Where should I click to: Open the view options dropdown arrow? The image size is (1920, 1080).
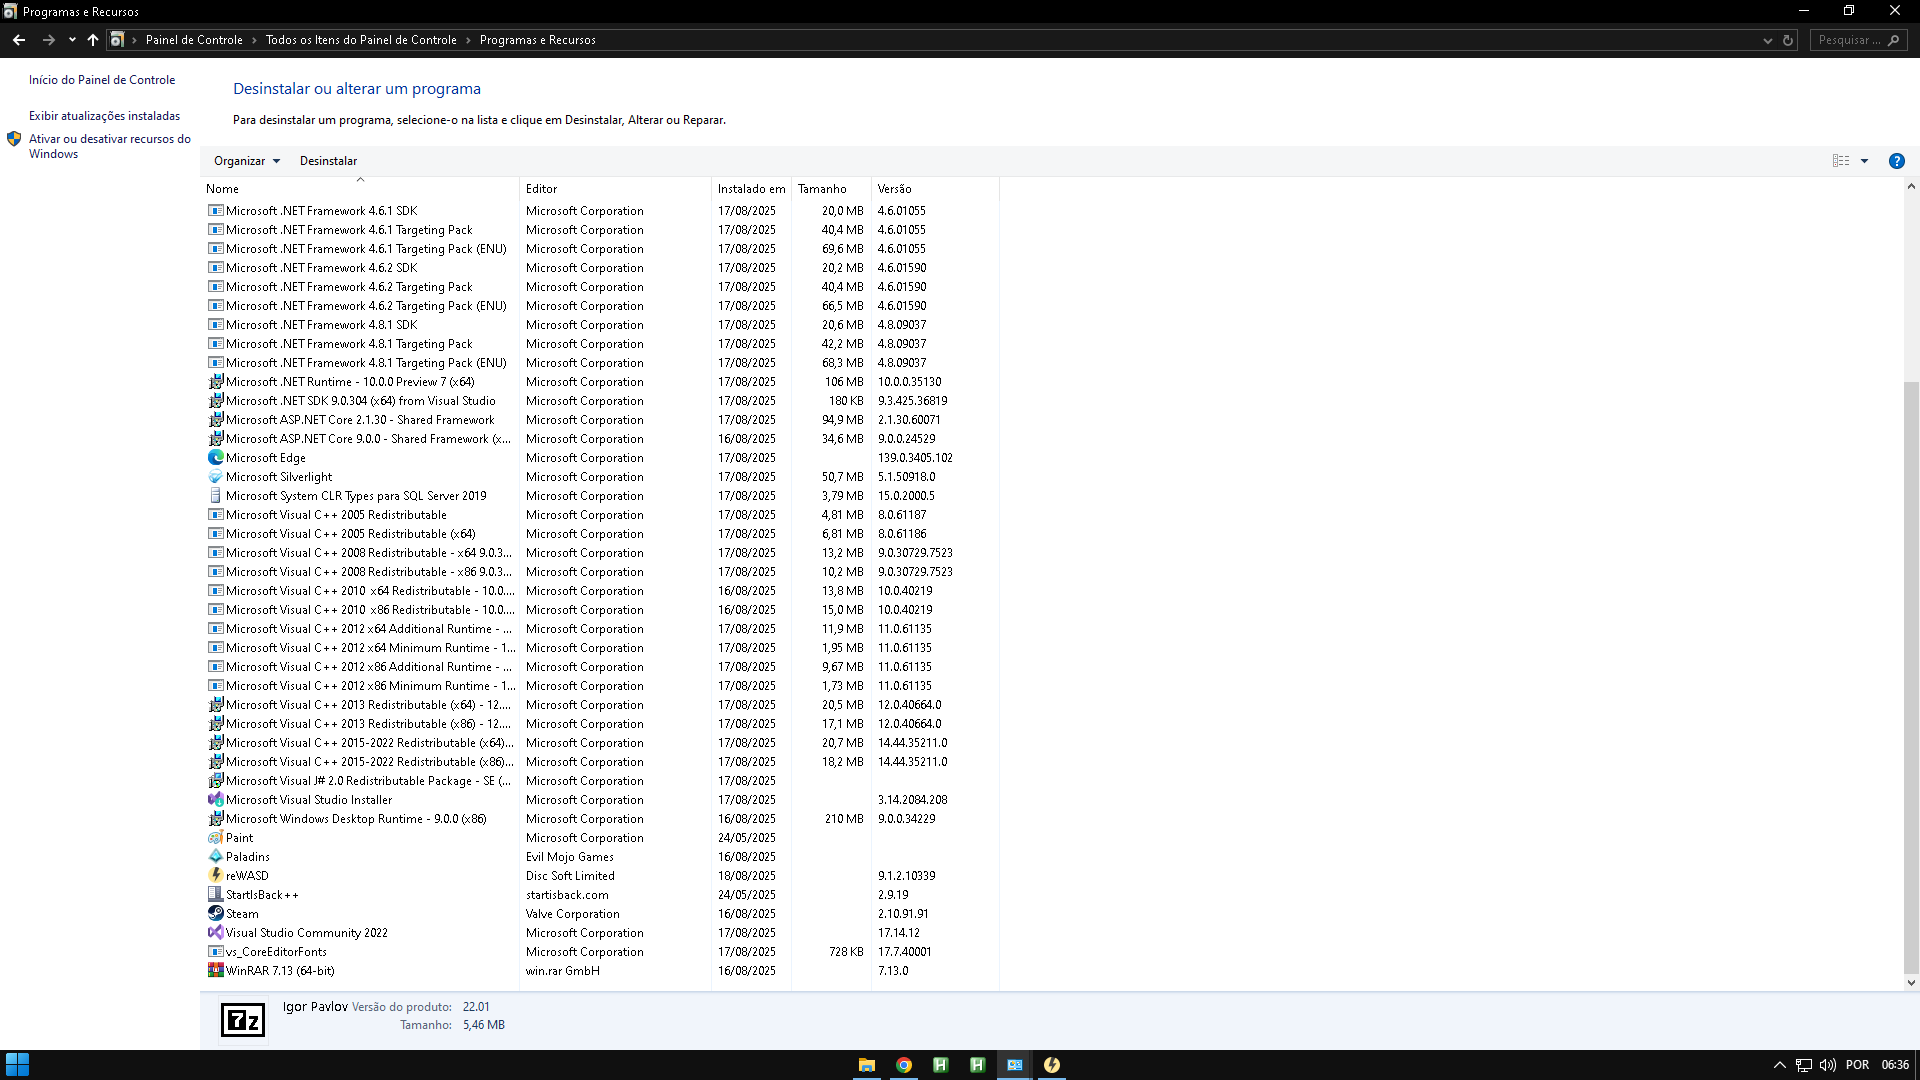pos(1864,161)
